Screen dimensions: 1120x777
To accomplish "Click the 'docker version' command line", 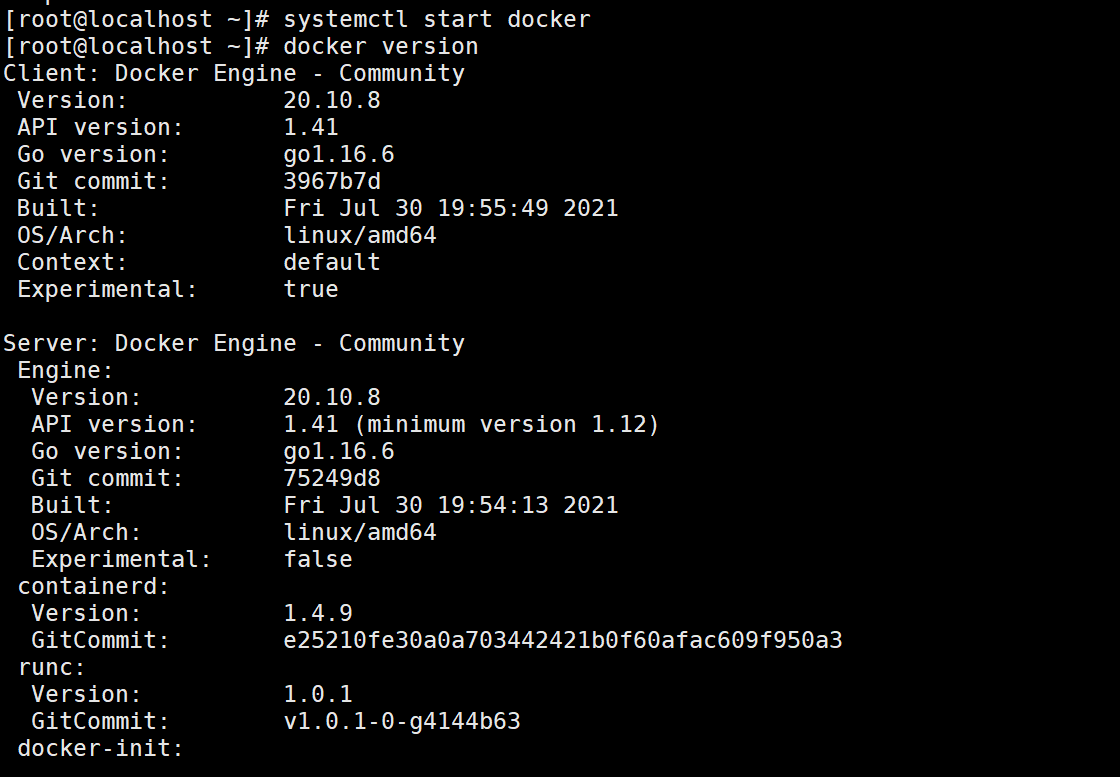I will pos(381,46).
